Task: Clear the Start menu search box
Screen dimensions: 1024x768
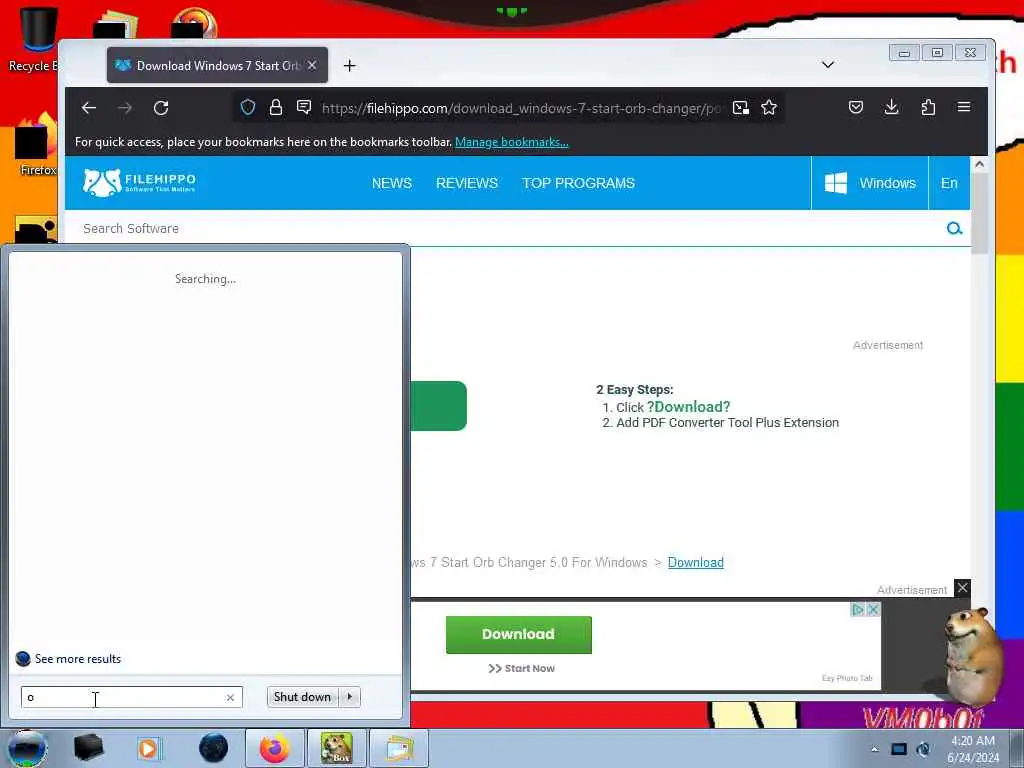Action: click(230, 697)
